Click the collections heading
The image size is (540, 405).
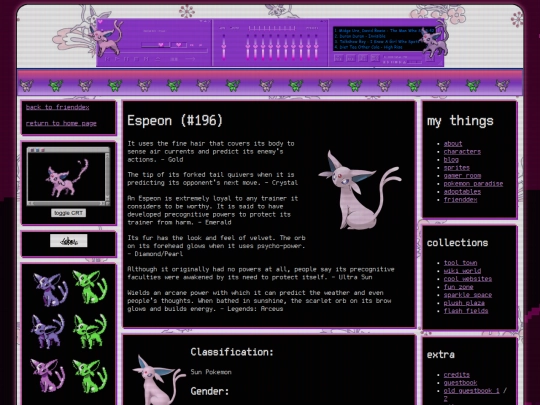[x=457, y=243]
